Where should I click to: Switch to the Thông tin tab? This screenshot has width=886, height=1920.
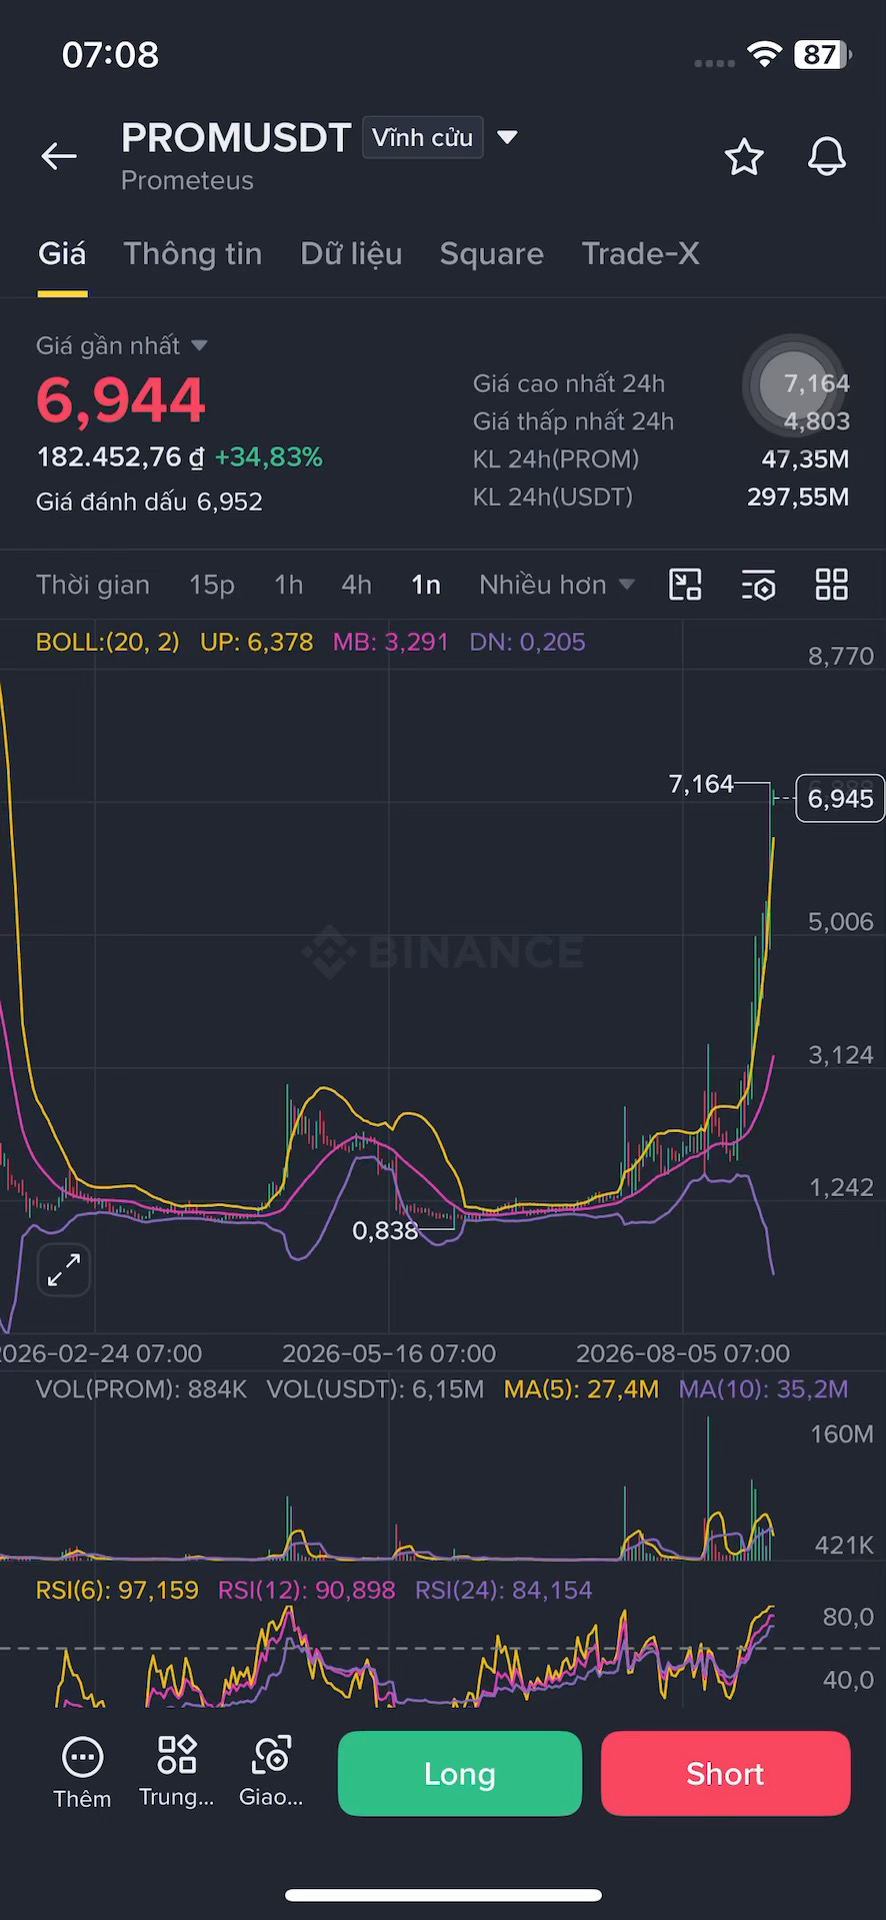click(193, 254)
